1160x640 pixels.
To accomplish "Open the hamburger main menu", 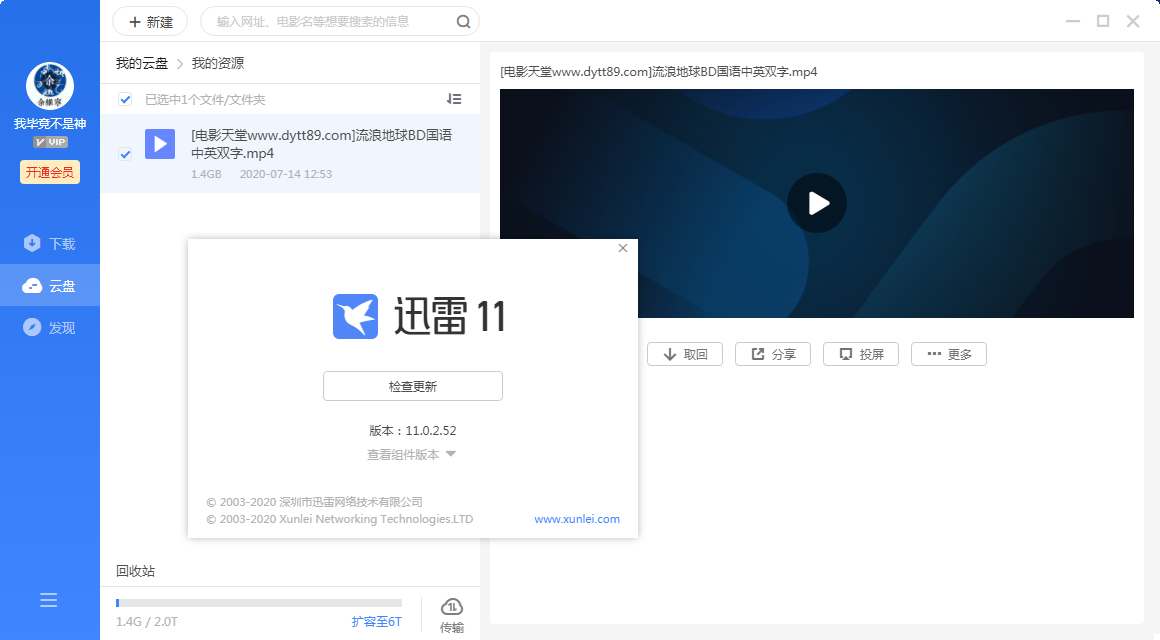I will coord(49,599).
